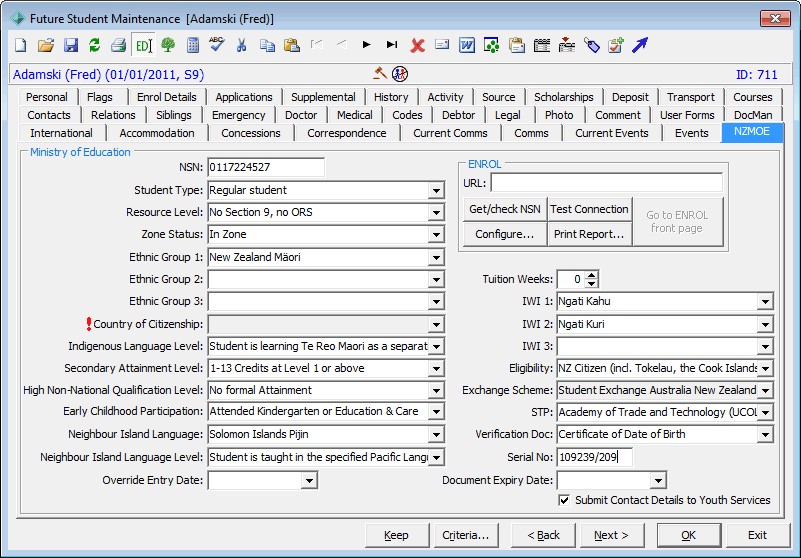This screenshot has height=558, width=801.
Task: Click the green Refresh arrows icon
Action: 95,45
